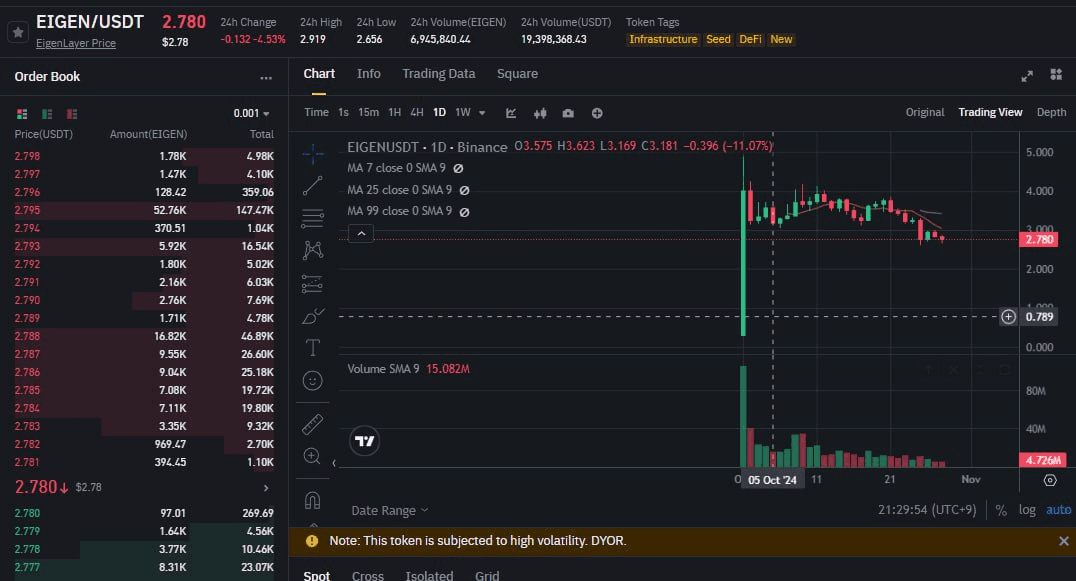The image size is (1076, 581).
Task: Click the TradingView logo on the chart
Action: (364, 441)
